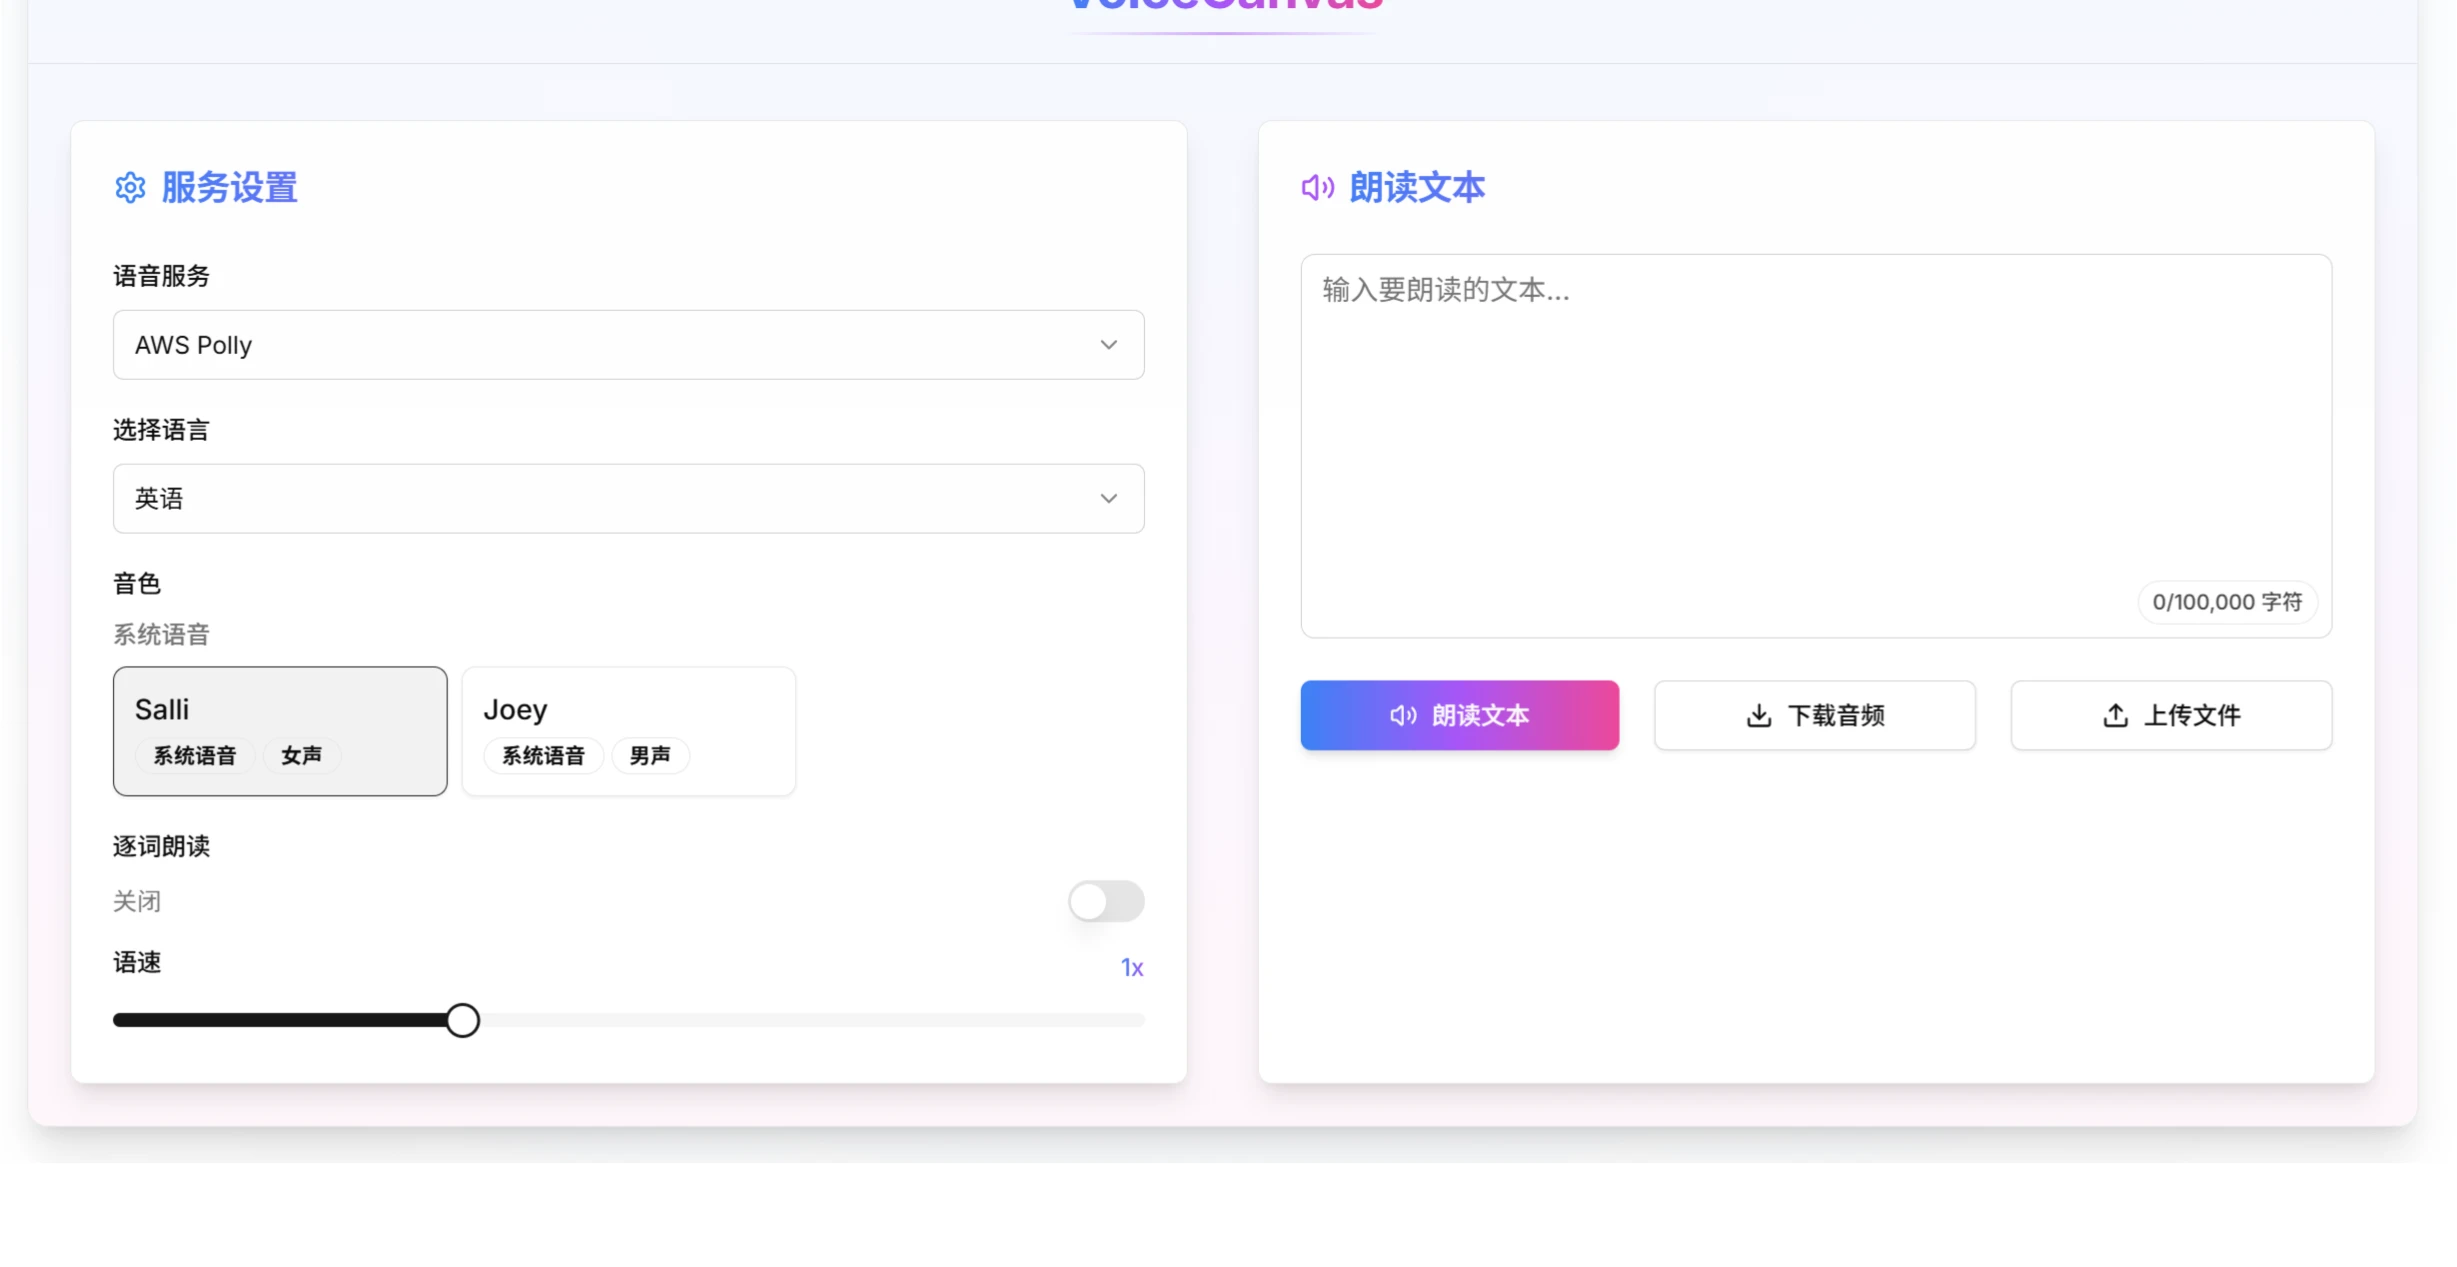
Task: Click the 男声 tag on Joey card
Action: [650, 756]
